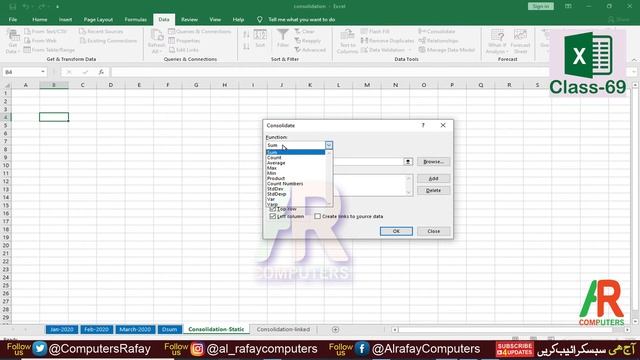Click the Browse button

(x=433, y=162)
